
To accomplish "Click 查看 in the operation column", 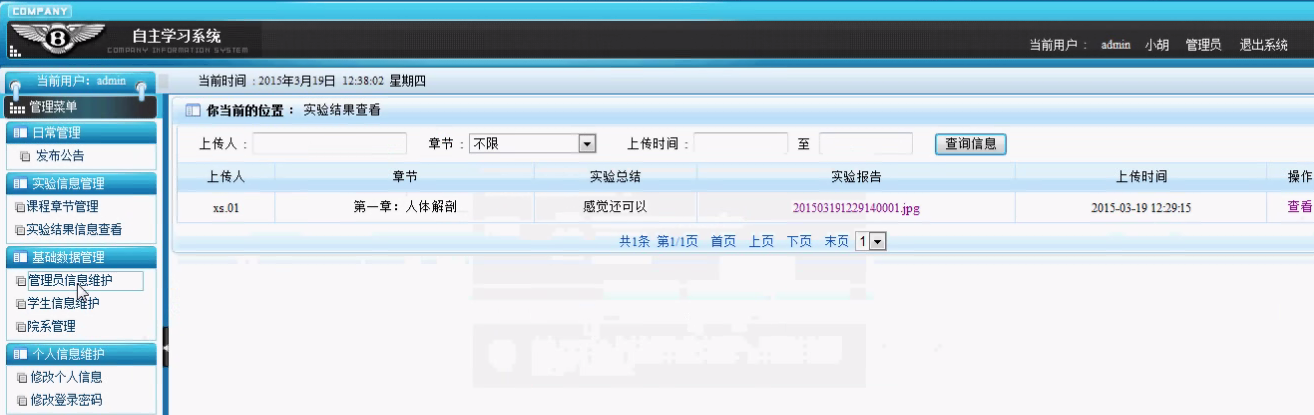I will pos(1299,207).
